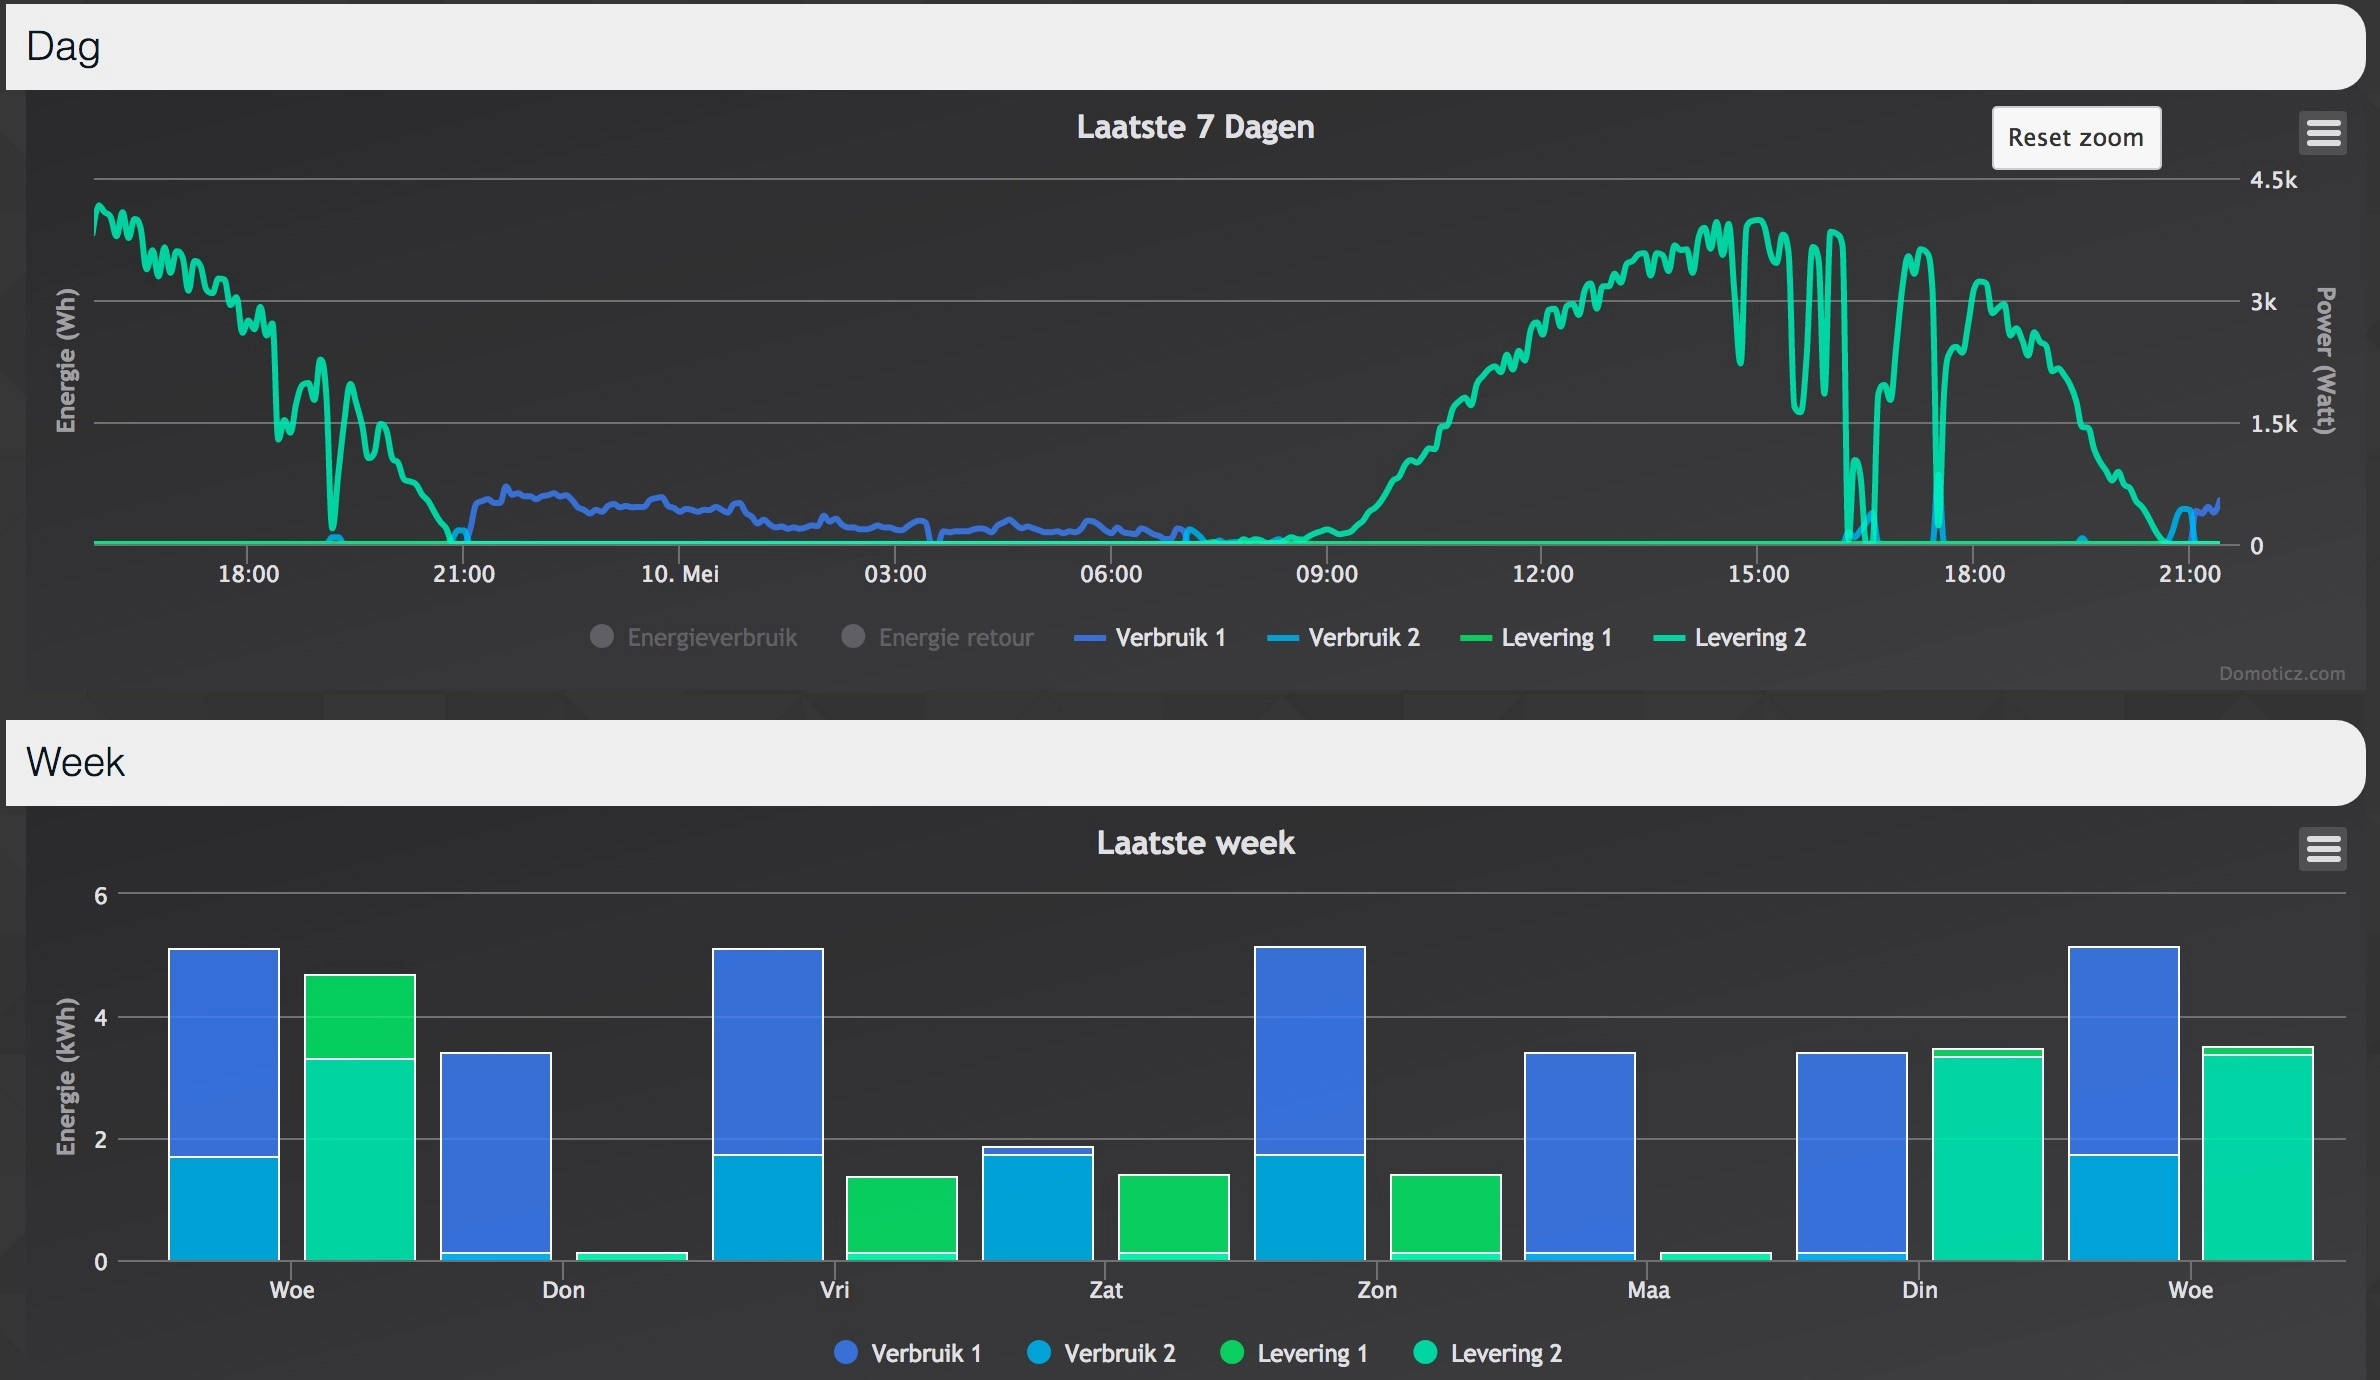
Task: Open the Laatste week chart export menu
Action: click(2322, 849)
